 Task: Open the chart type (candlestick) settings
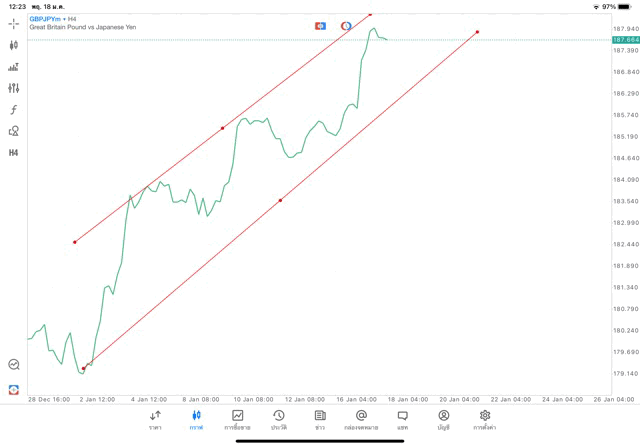pos(14,45)
